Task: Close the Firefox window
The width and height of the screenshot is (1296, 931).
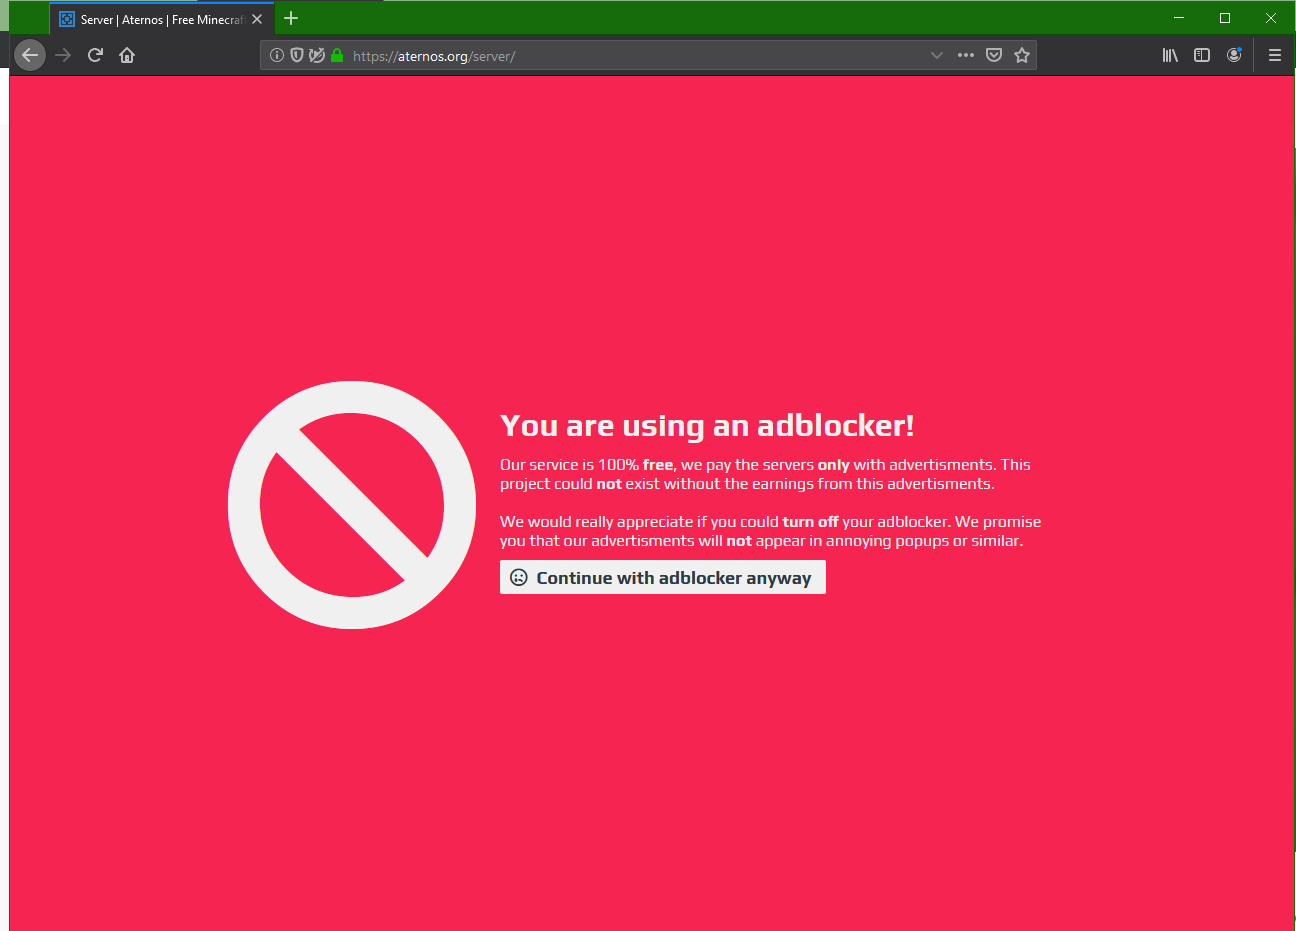Action: [1271, 18]
